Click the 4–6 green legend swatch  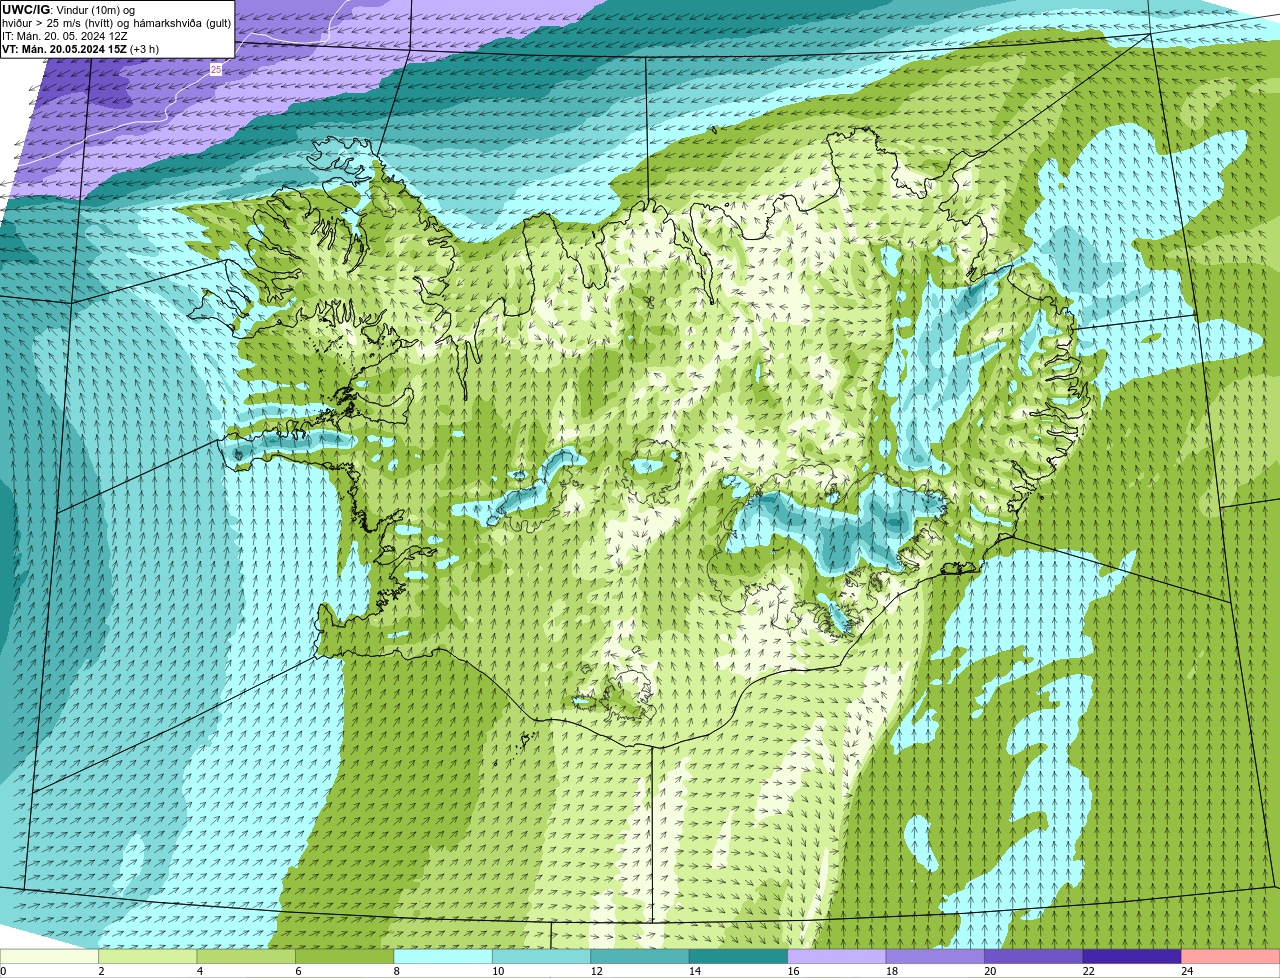click(x=247, y=956)
